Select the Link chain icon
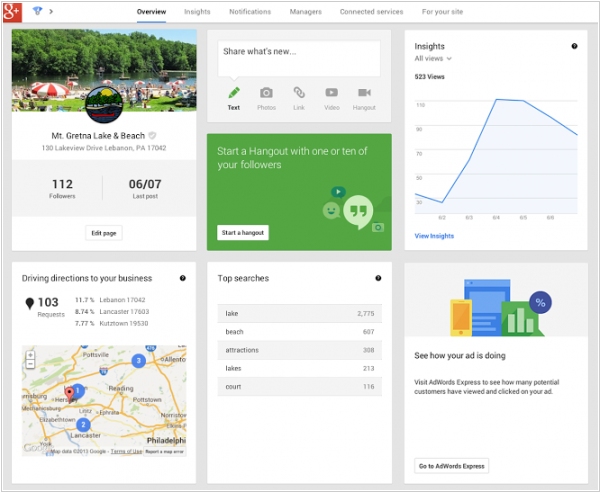This screenshot has height=492, width=600. [x=299, y=93]
